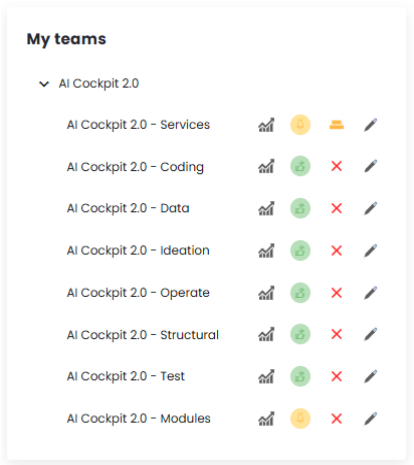Open statistics chart for Coding team
Screen dimensions: 414x465
266,166
